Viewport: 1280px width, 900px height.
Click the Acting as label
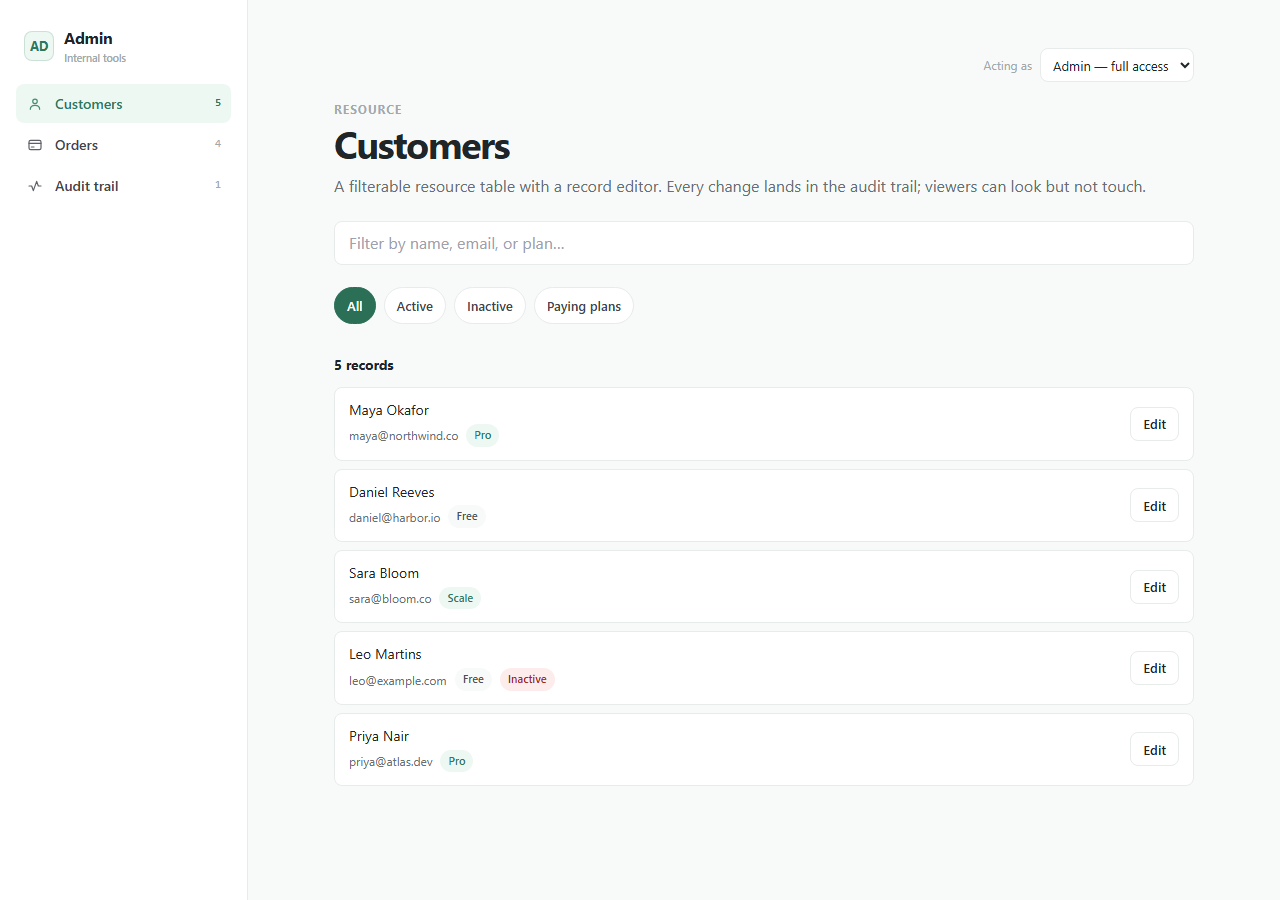[1007, 66]
